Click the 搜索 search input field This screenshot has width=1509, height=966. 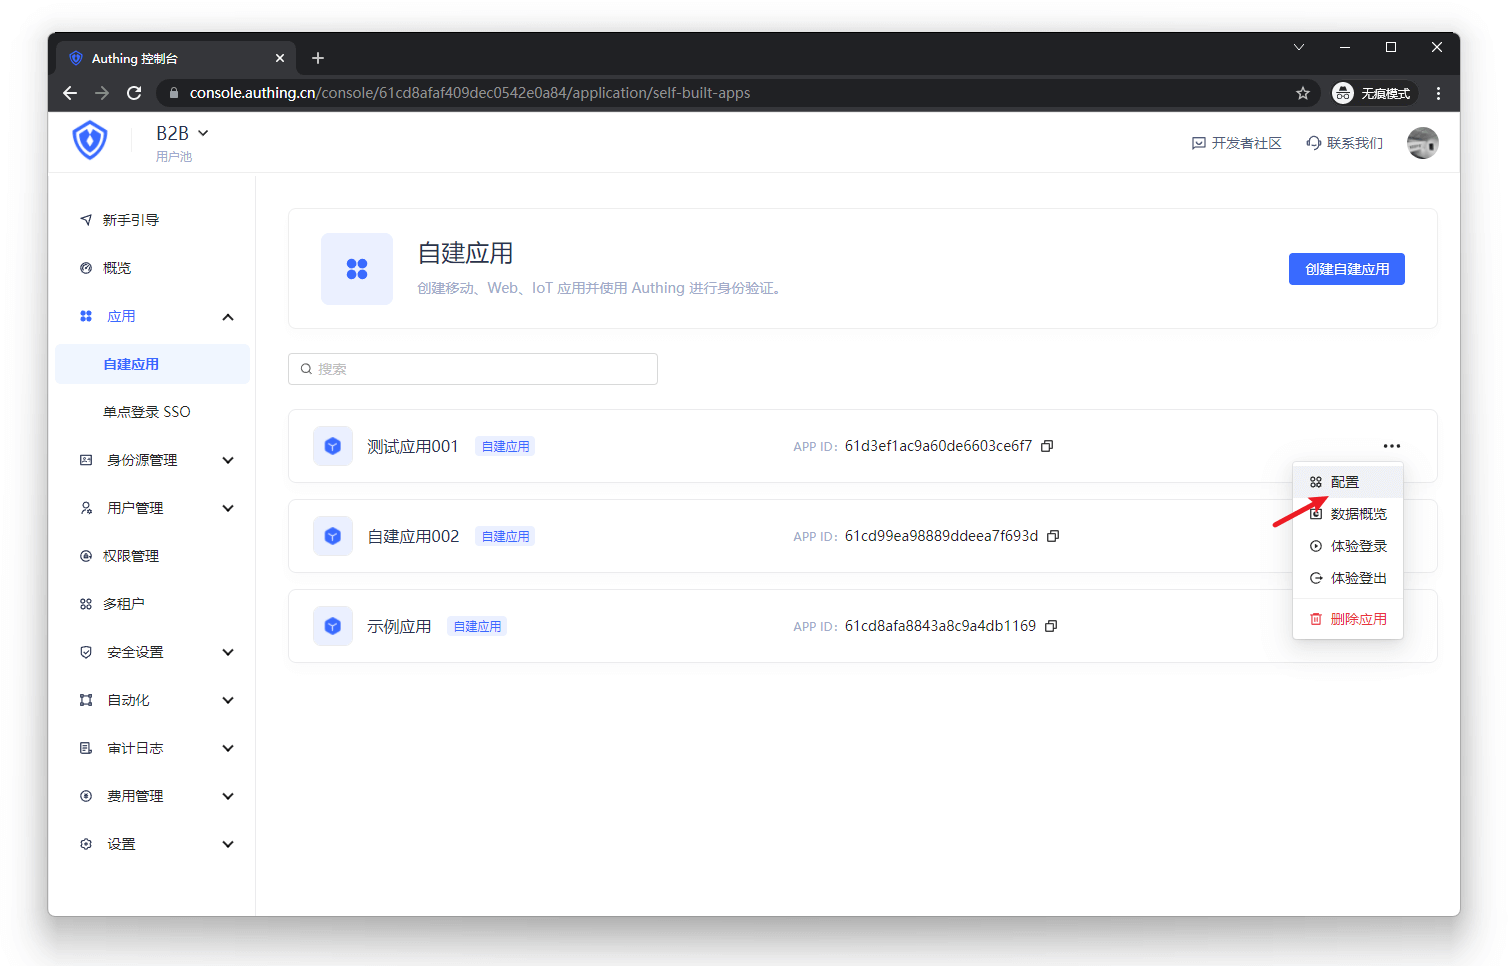[473, 369]
